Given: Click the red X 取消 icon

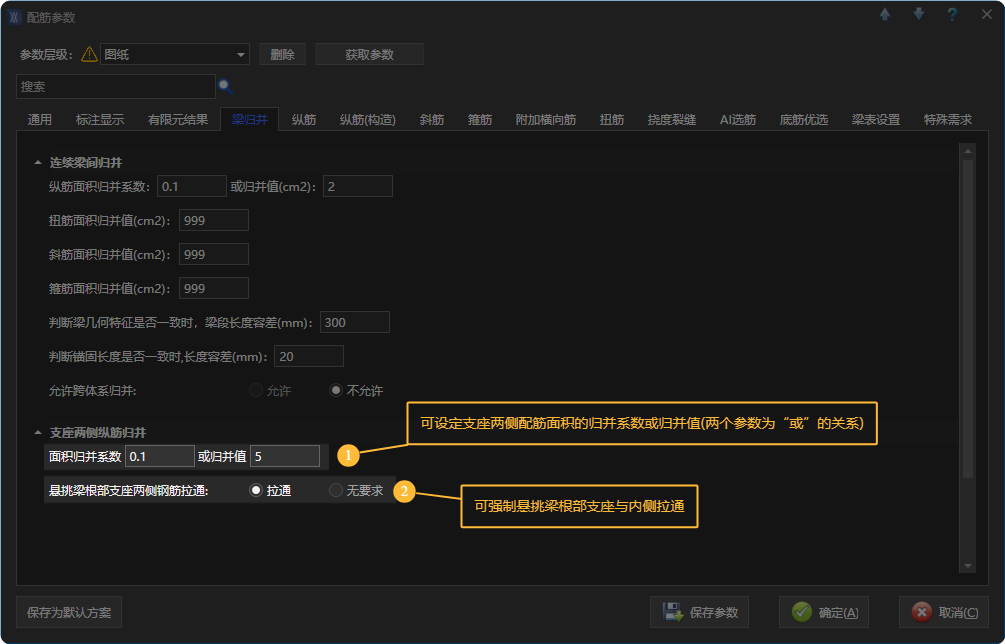Looking at the screenshot, I should [x=921, y=612].
